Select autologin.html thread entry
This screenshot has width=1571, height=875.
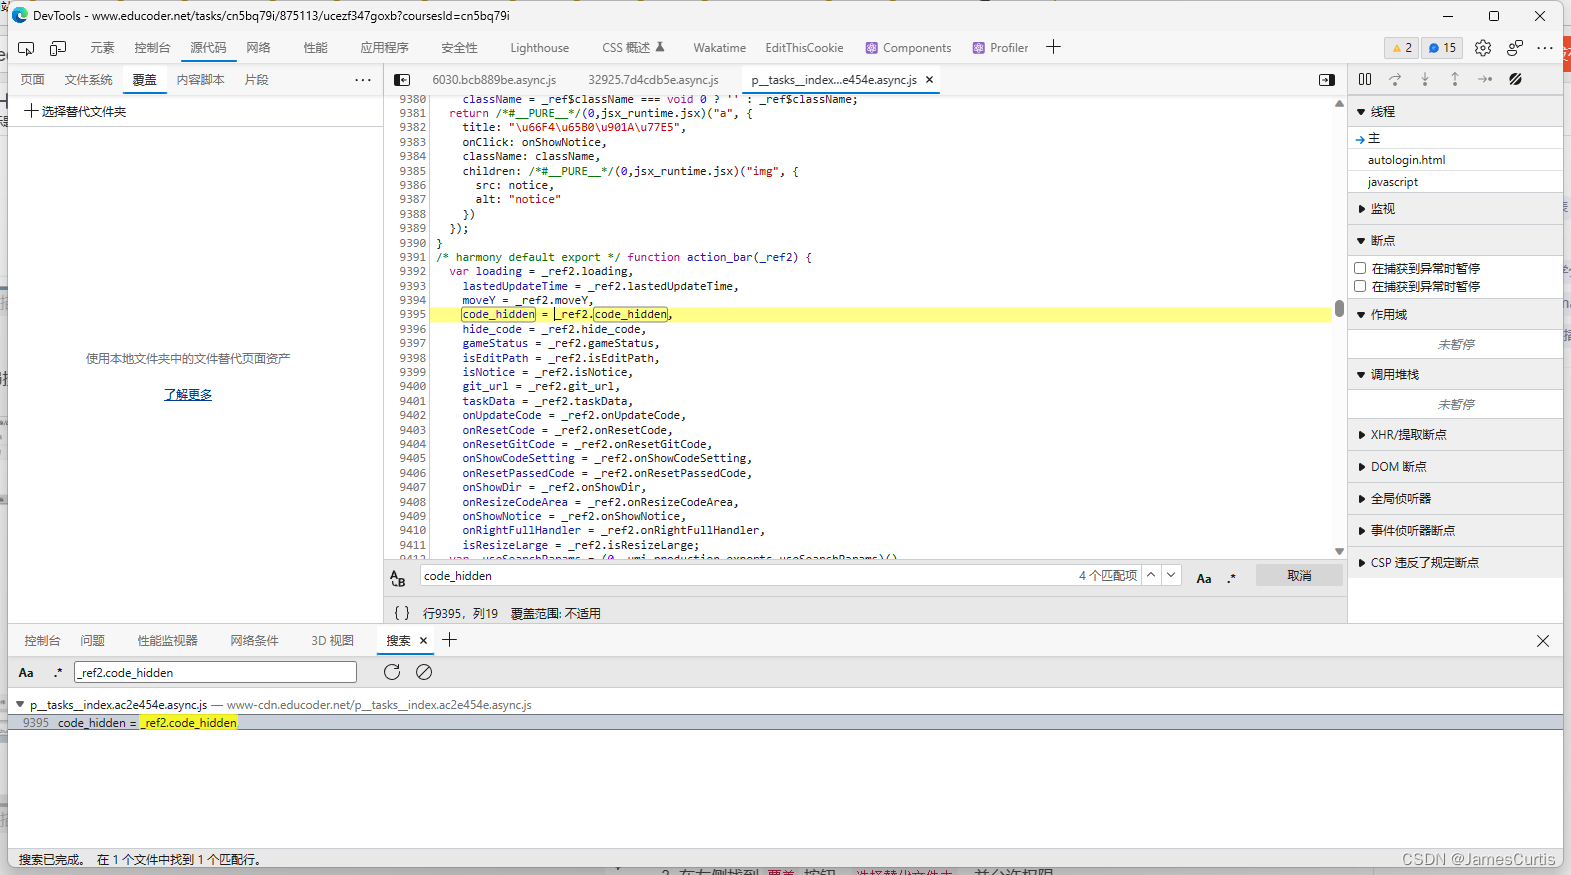pos(1406,160)
